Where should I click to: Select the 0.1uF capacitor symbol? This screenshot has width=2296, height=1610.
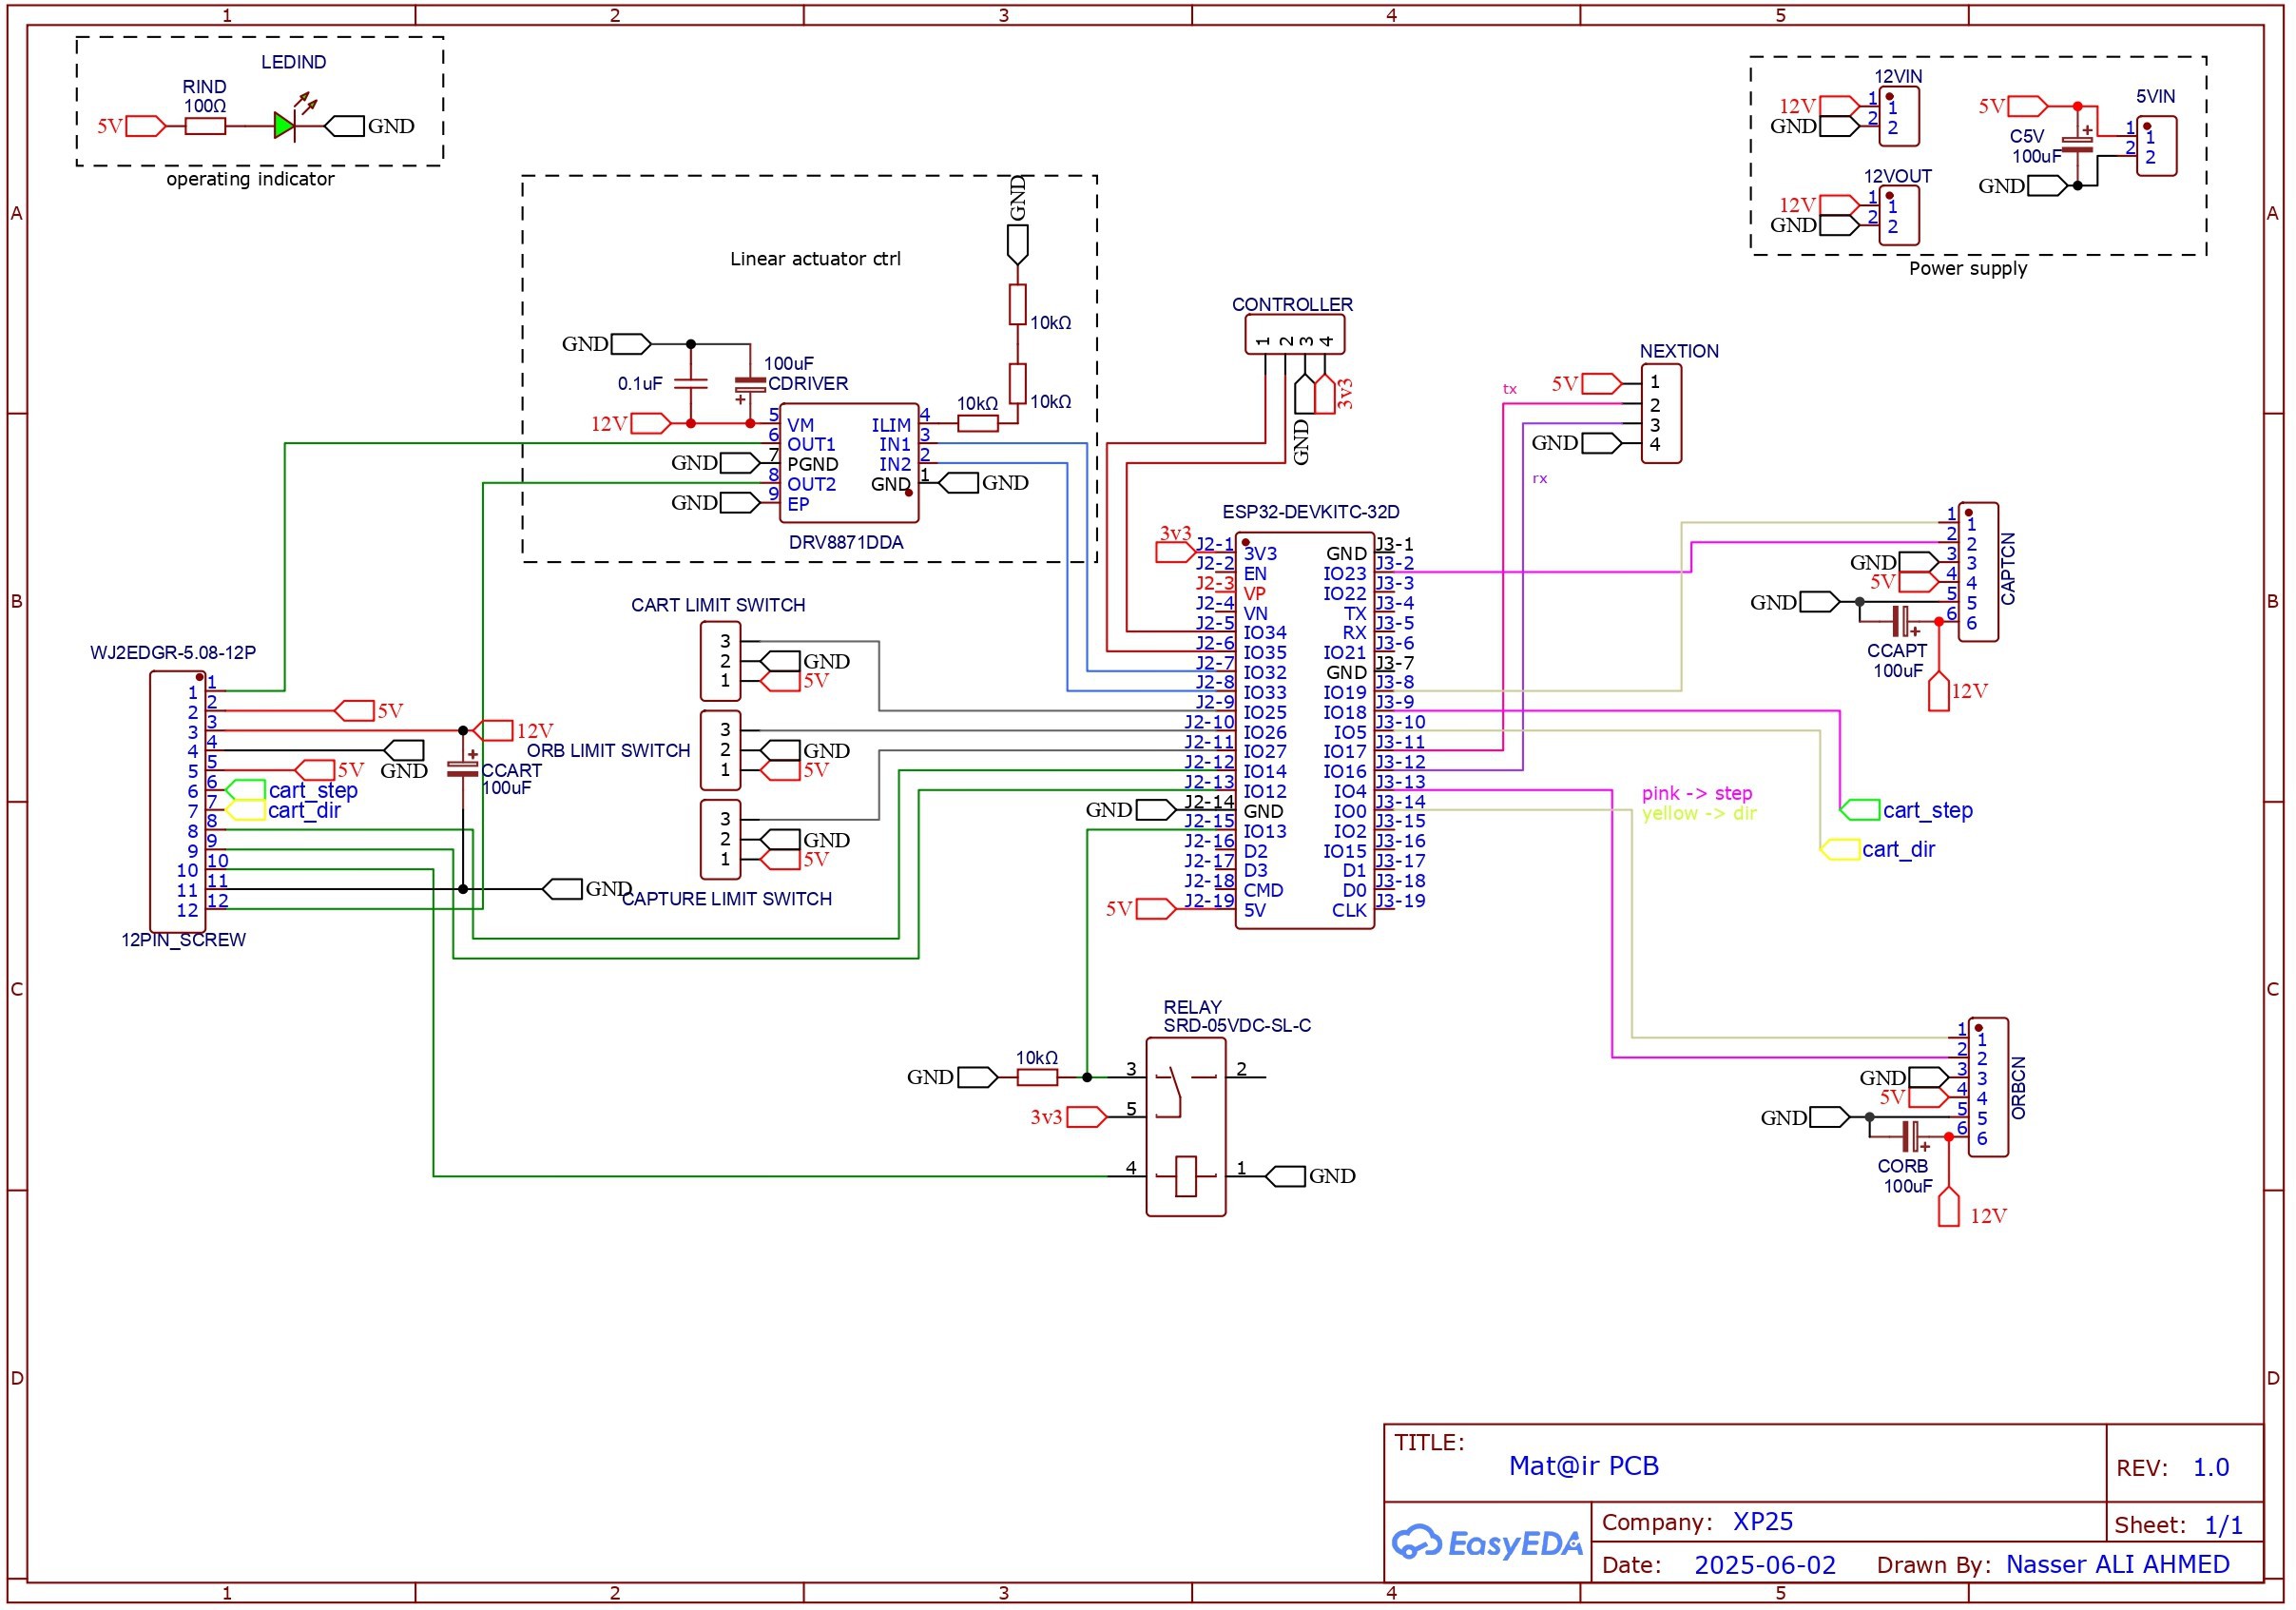691,383
